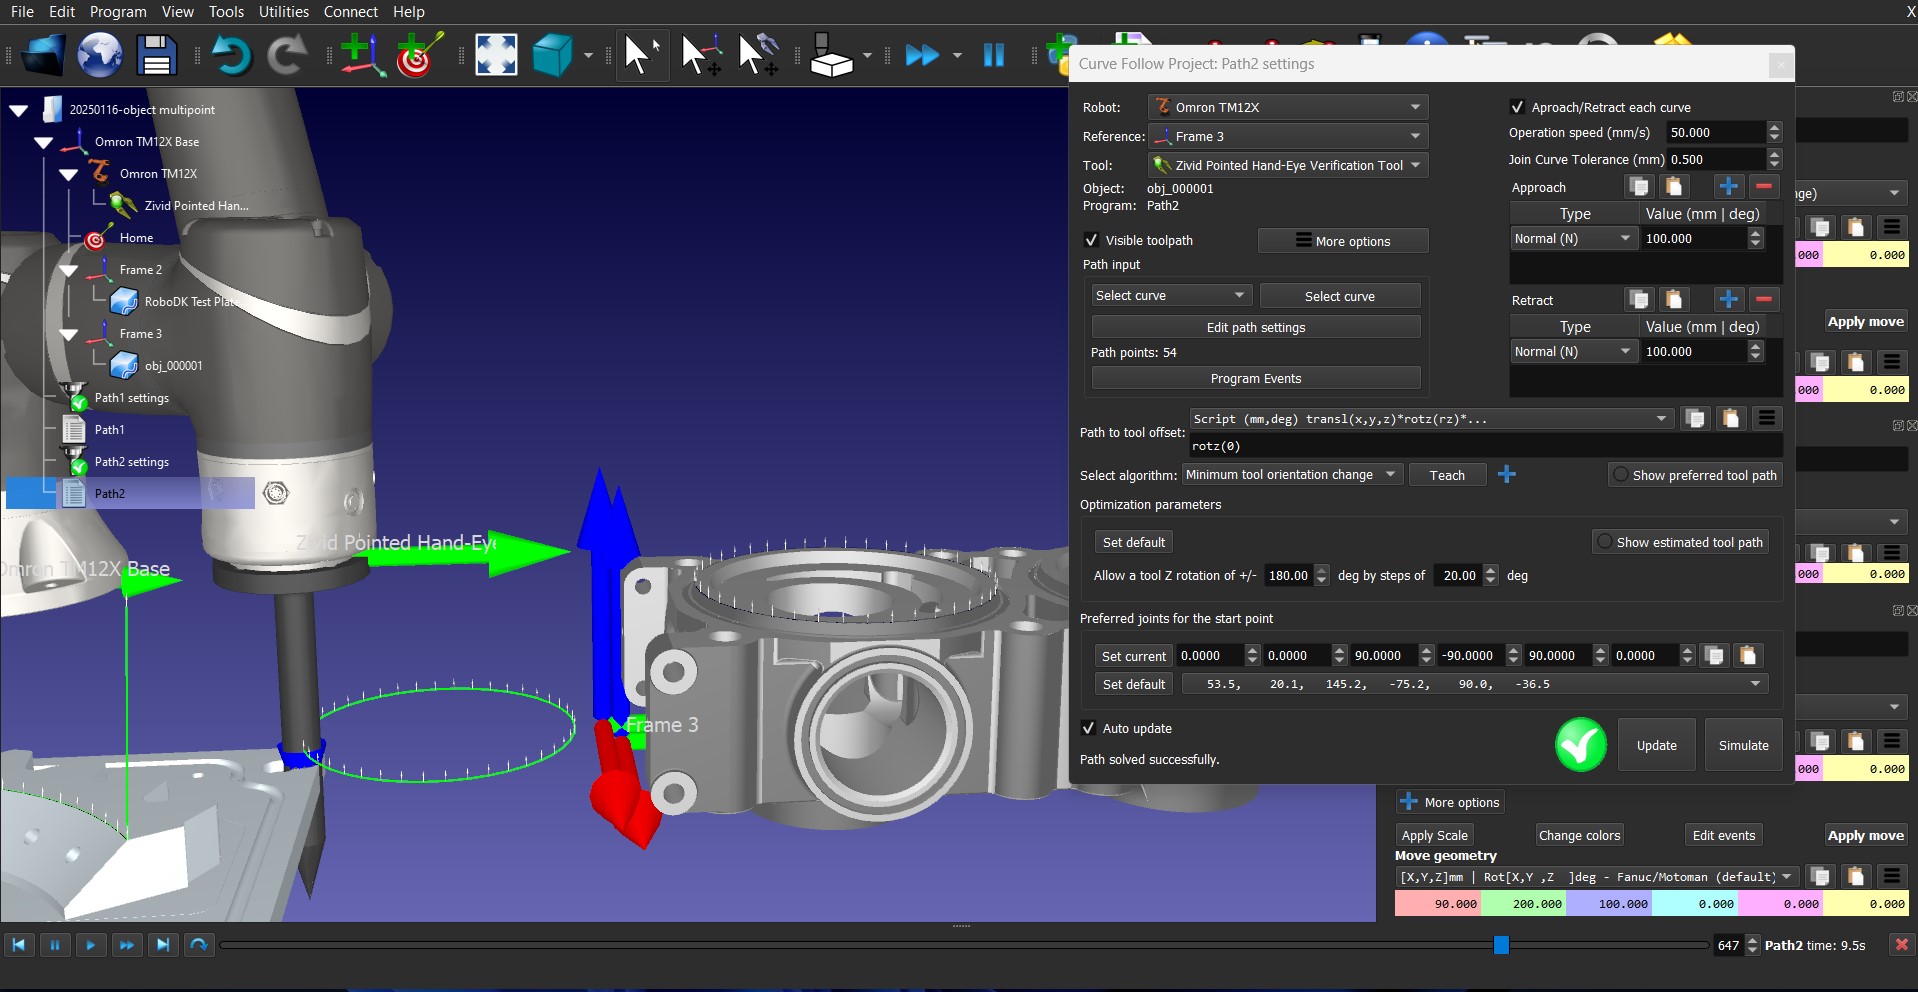Screen dimensions: 1918x992
Task: Click the Edit path settings button
Action: point(1255,327)
